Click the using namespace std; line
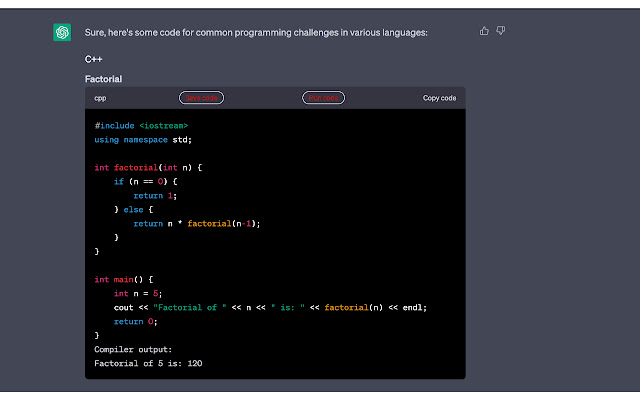640x400 pixels. tap(143, 140)
